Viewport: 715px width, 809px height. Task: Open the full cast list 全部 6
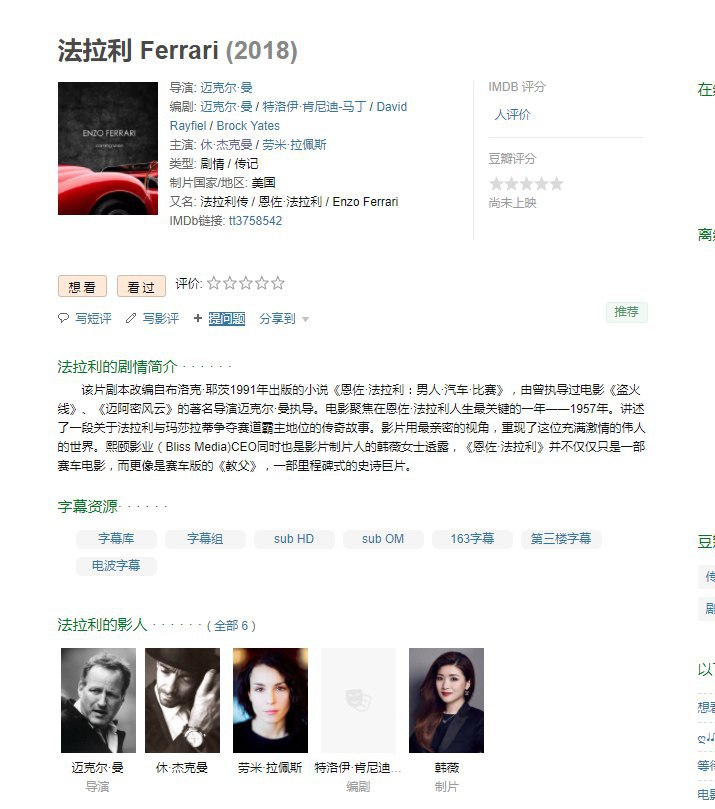(231, 626)
